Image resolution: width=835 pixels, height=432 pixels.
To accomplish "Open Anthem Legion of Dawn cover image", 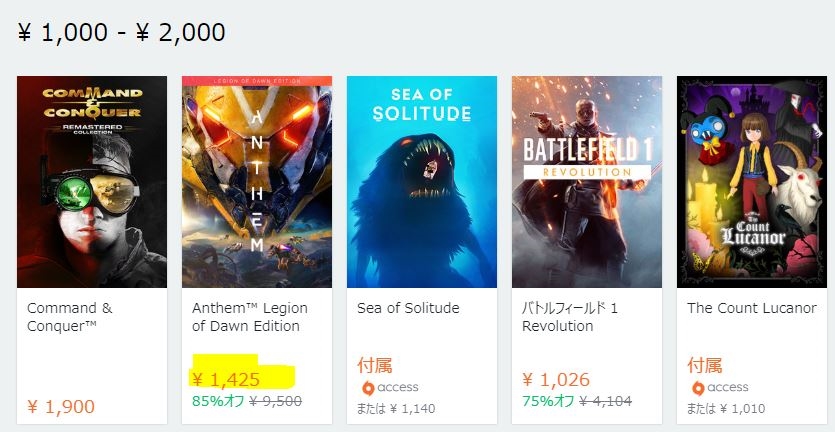I will click(257, 181).
